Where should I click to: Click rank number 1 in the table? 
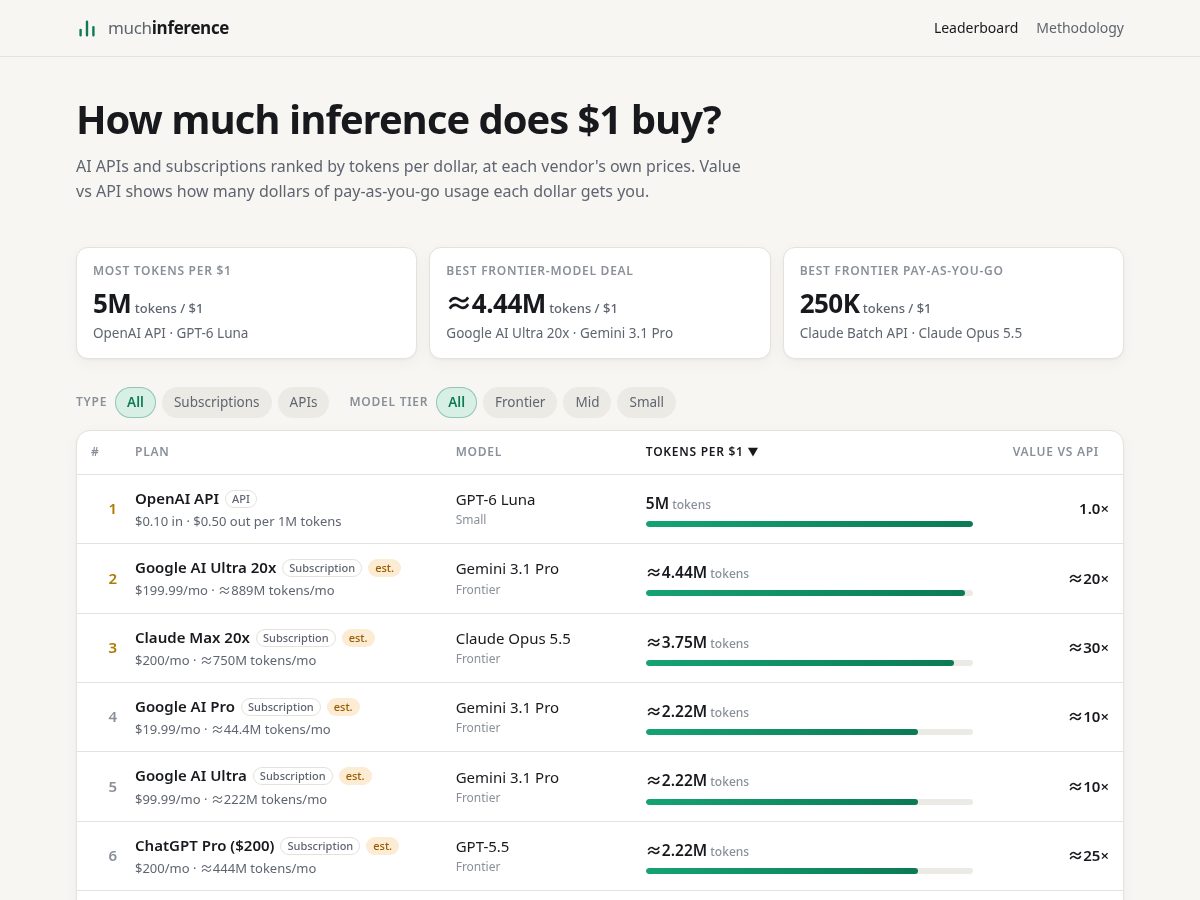(x=112, y=509)
